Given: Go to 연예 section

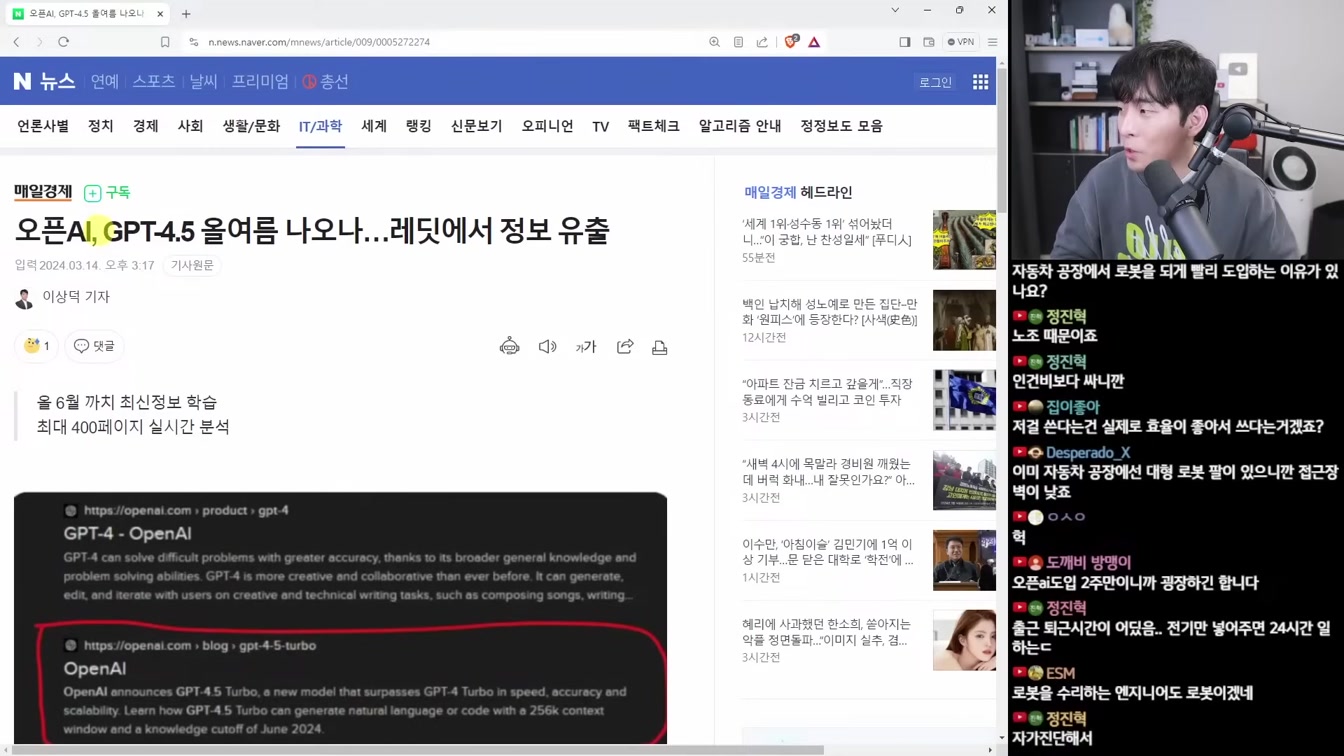Looking at the screenshot, I should (105, 81).
